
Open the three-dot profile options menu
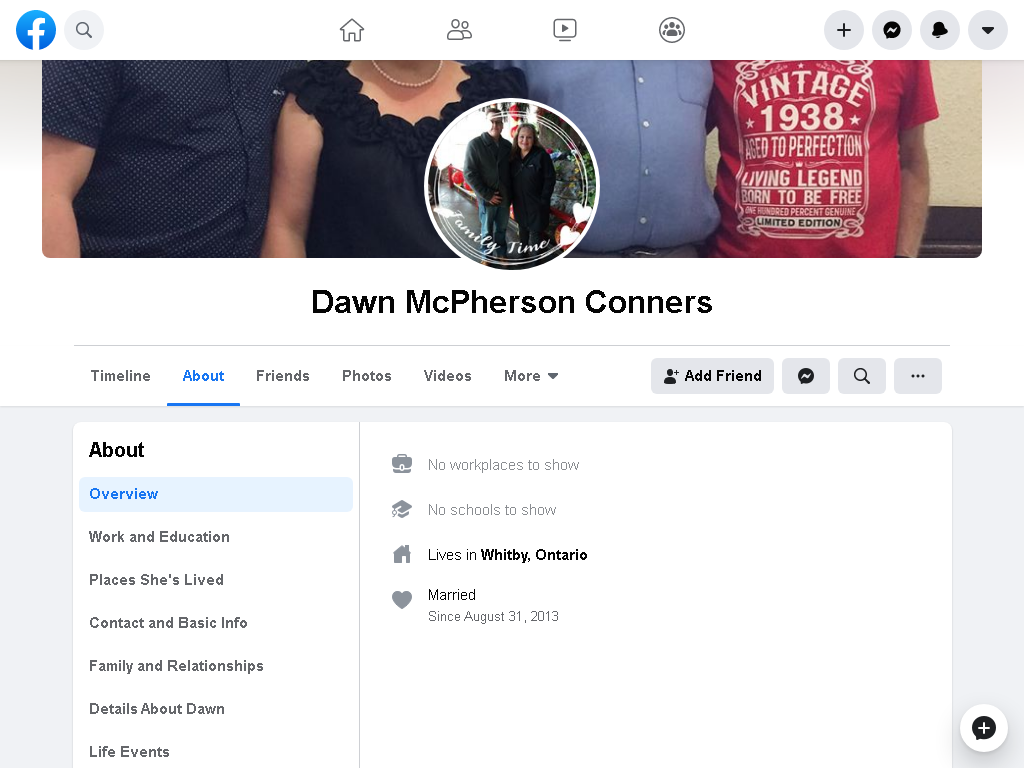point(918,376)
